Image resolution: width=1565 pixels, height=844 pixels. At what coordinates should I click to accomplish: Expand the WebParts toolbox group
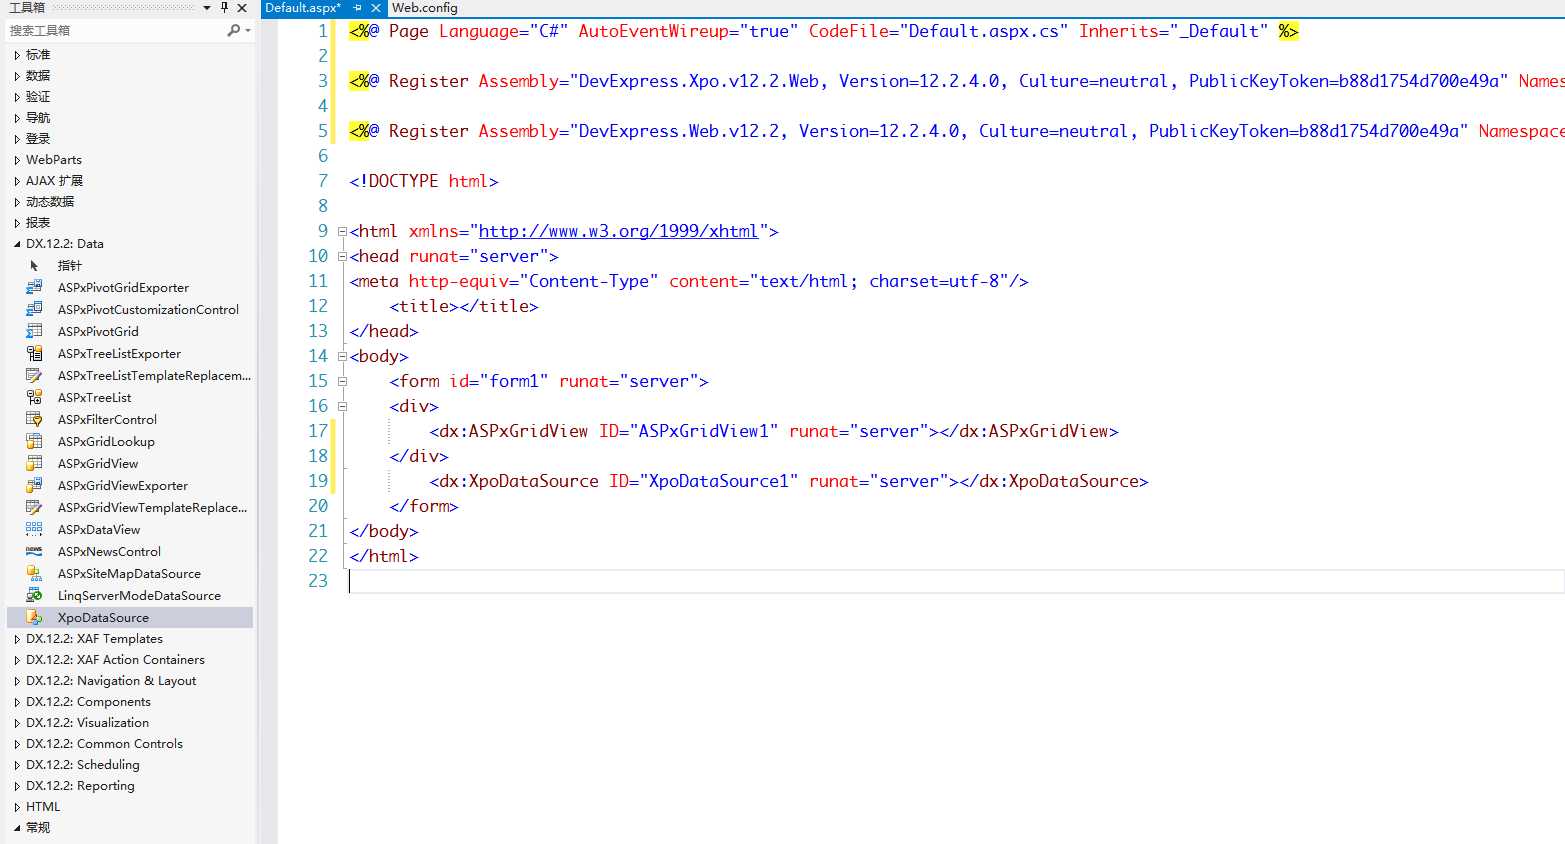click(17, 160)
